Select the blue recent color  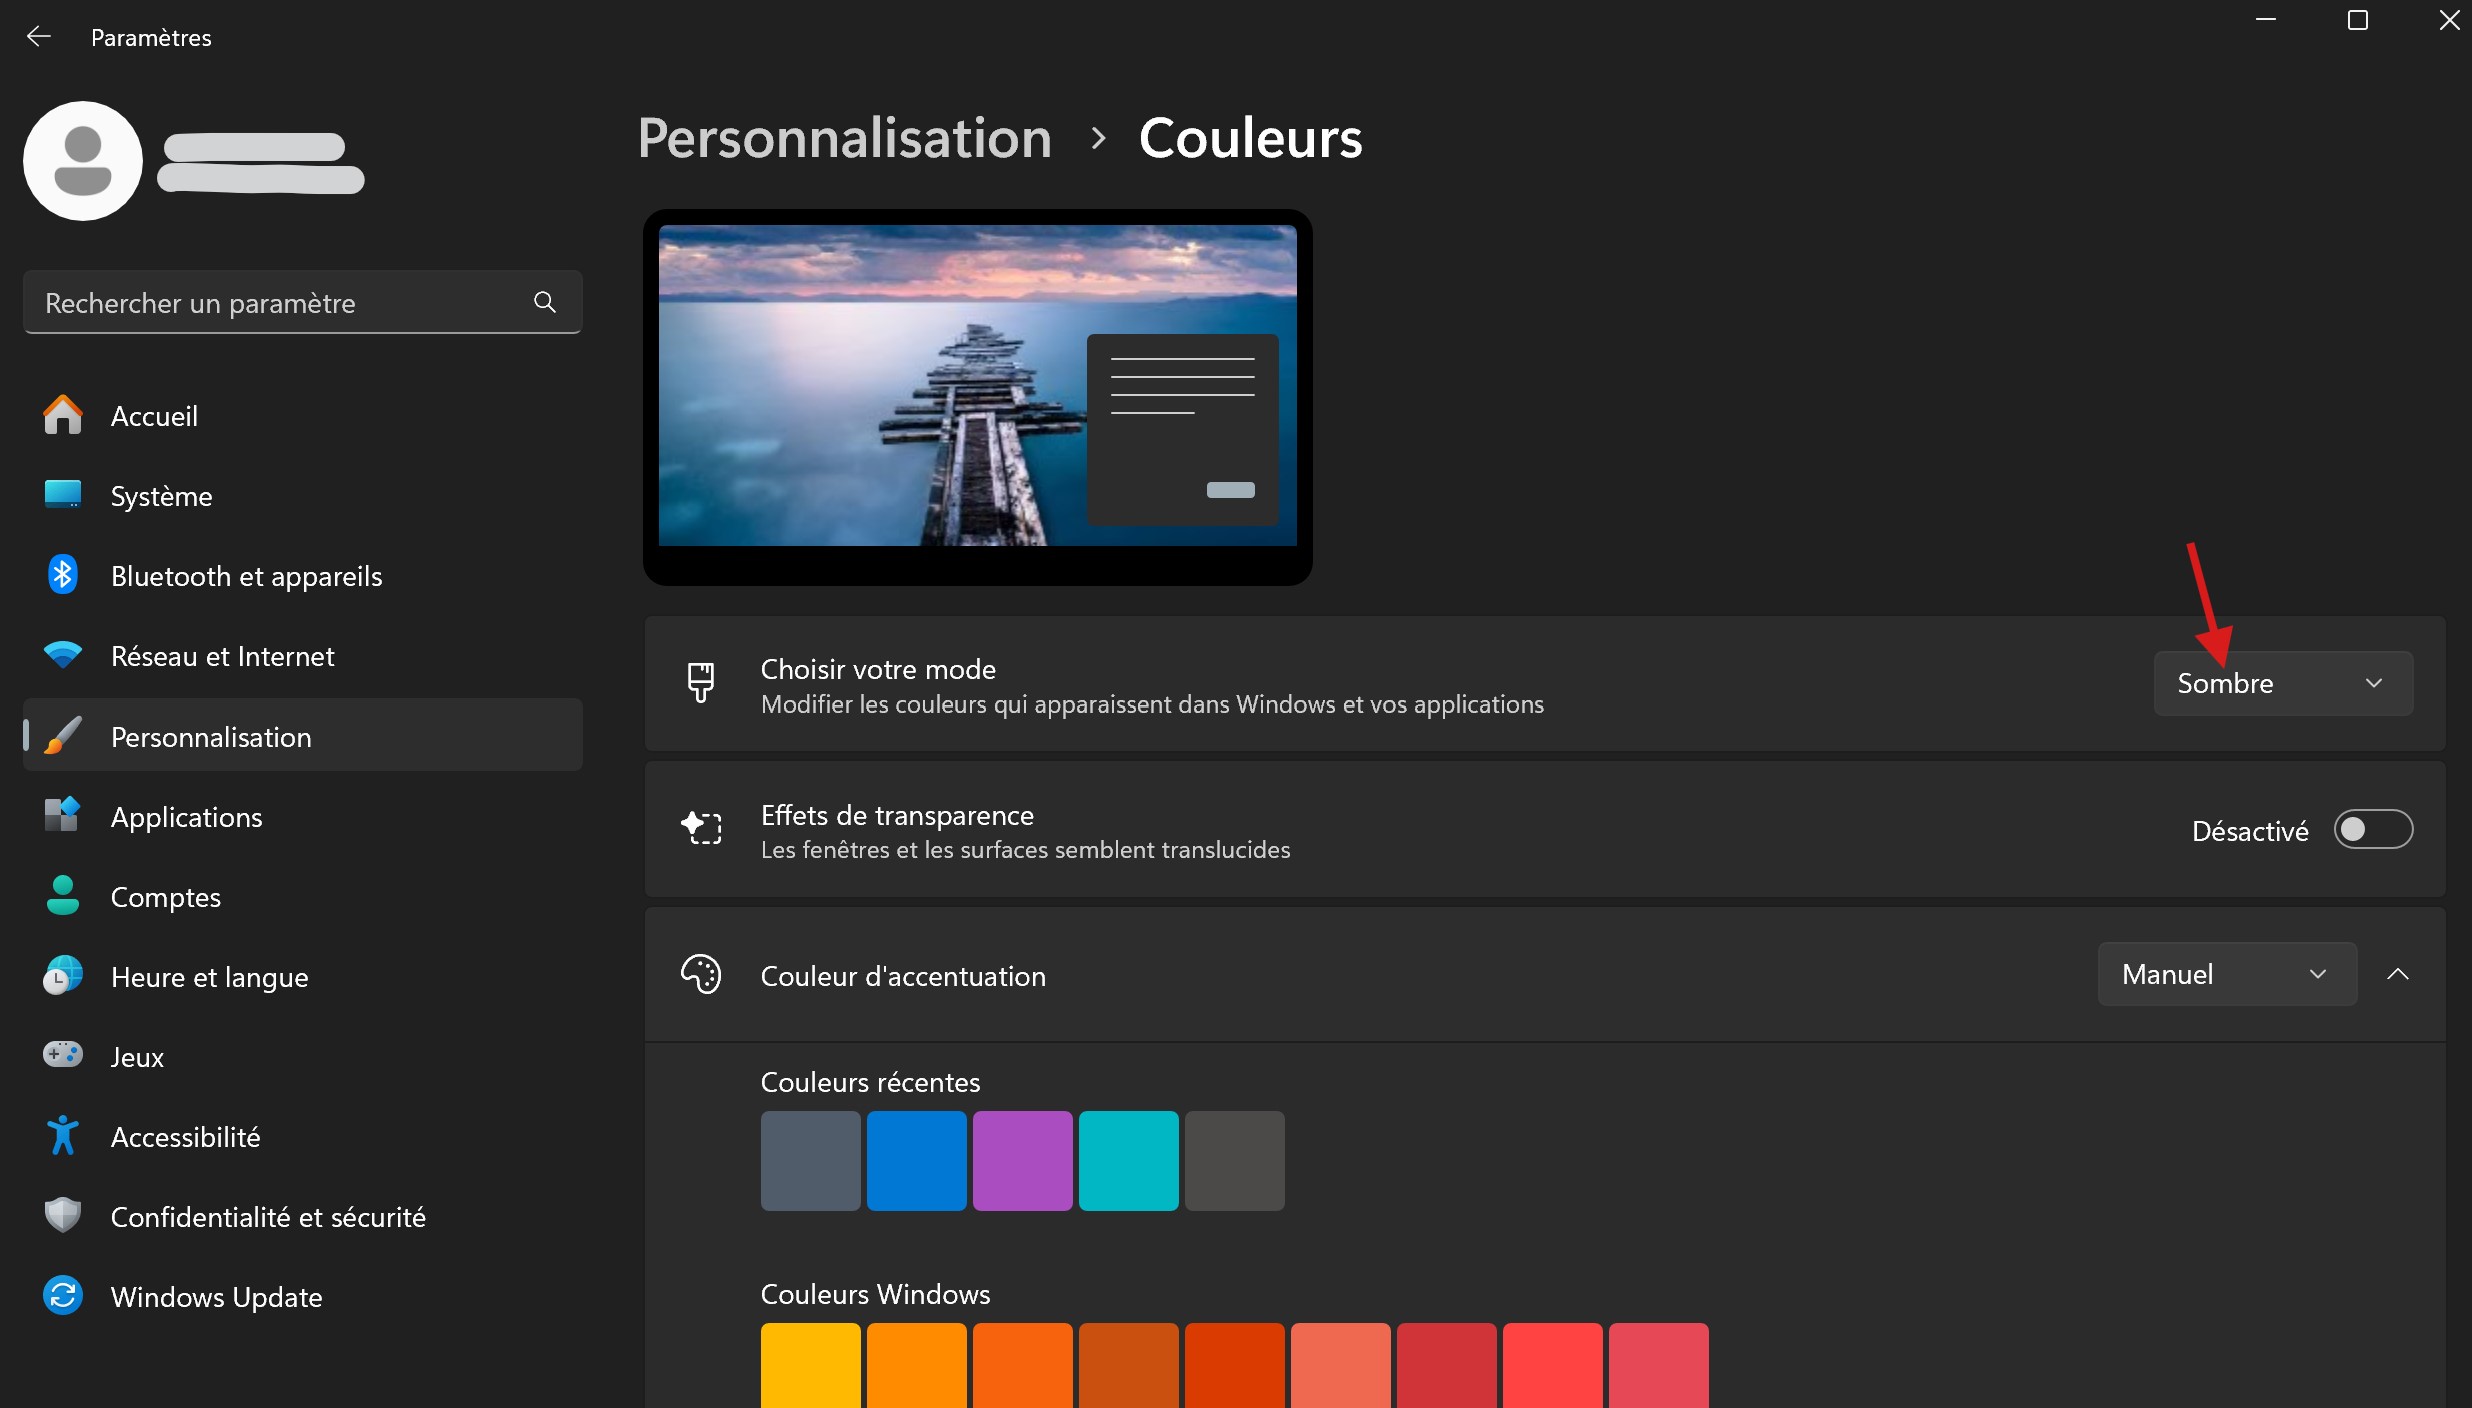point(917,1161)
